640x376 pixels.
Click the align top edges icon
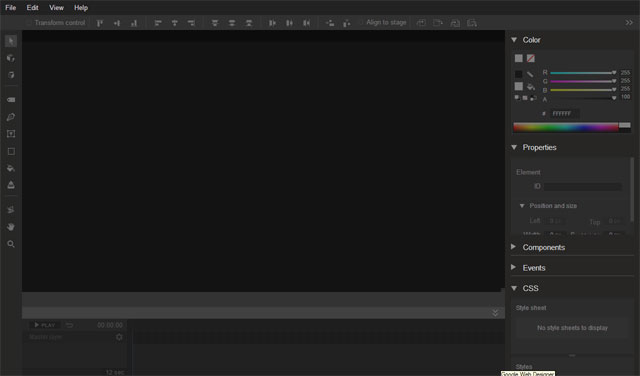coord(100,23)
